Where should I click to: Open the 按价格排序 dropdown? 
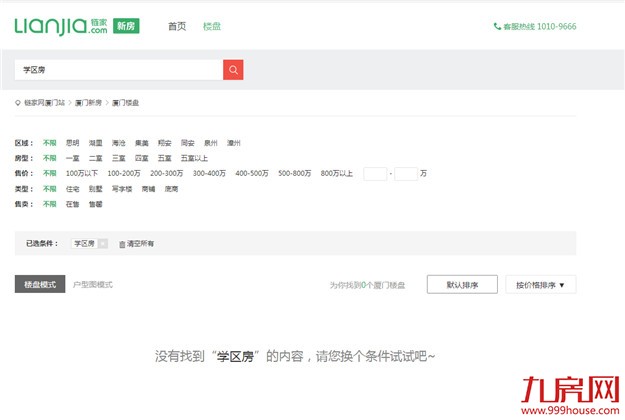tap(540, 285)
